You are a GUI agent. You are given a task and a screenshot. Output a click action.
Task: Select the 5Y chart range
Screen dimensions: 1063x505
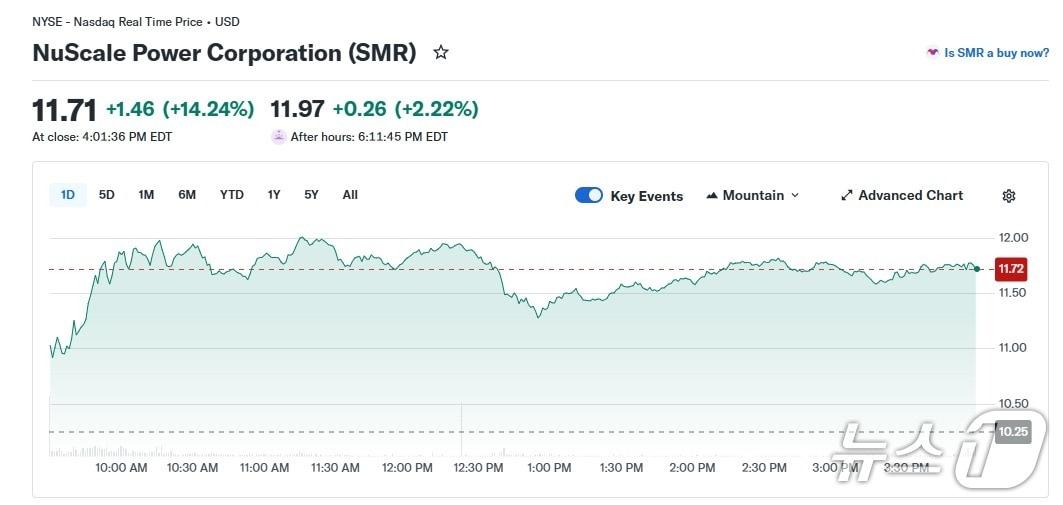click(312, 195)
